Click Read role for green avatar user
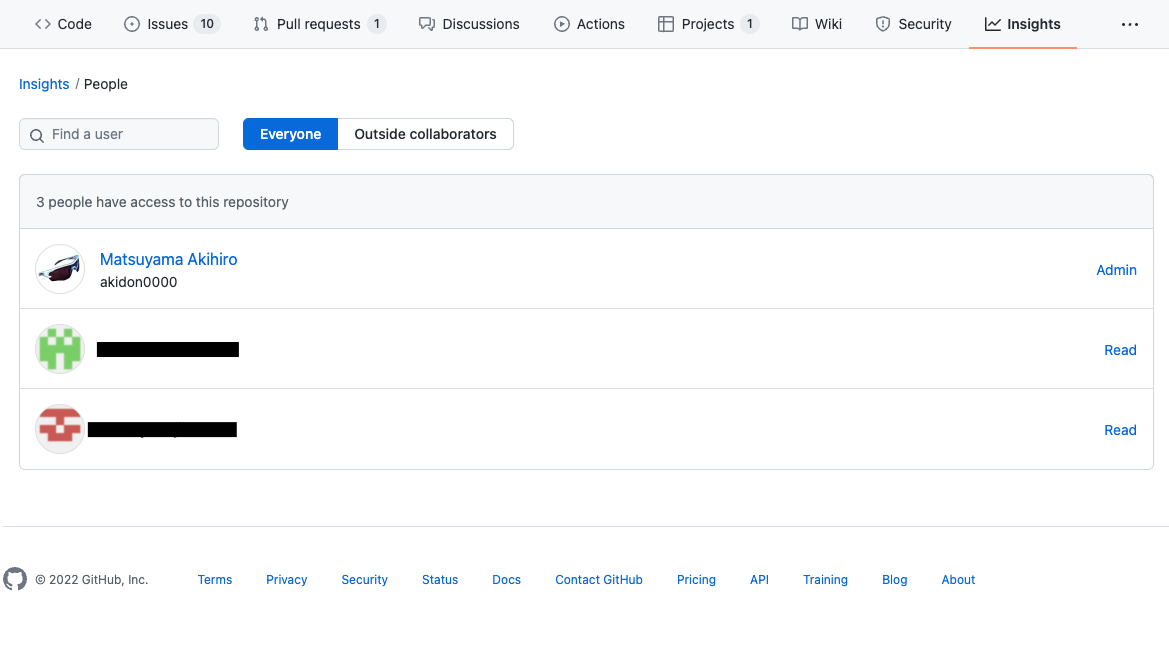 pyautogui.click(x=1120, y=350)
